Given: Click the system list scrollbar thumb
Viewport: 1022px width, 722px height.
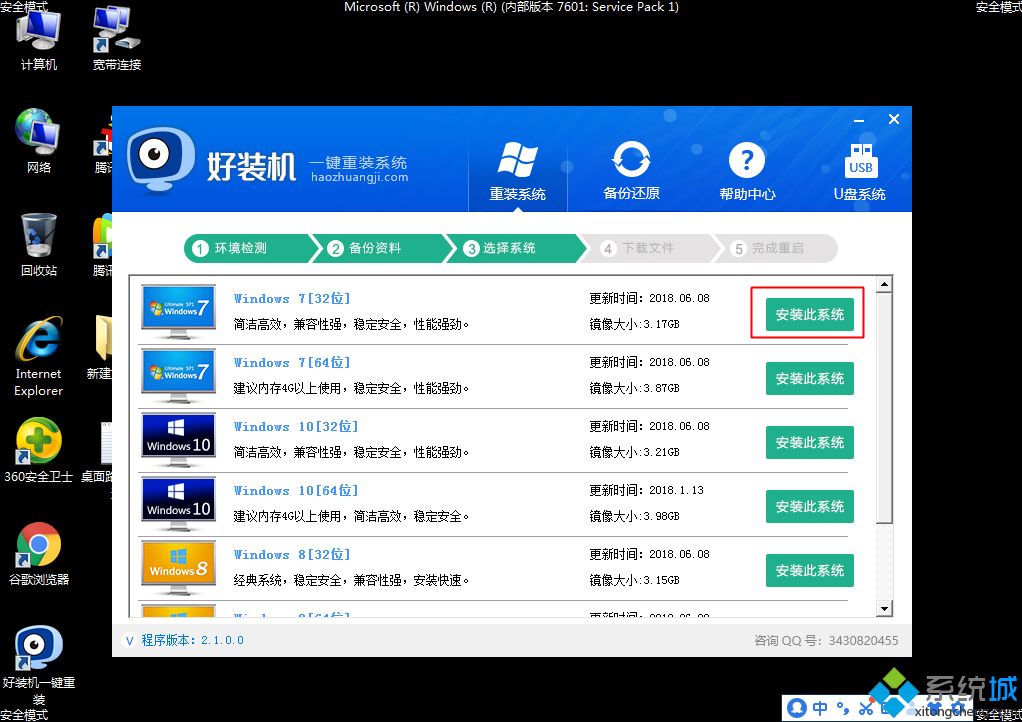Looking at the screenshot, I should coord(884,407).
